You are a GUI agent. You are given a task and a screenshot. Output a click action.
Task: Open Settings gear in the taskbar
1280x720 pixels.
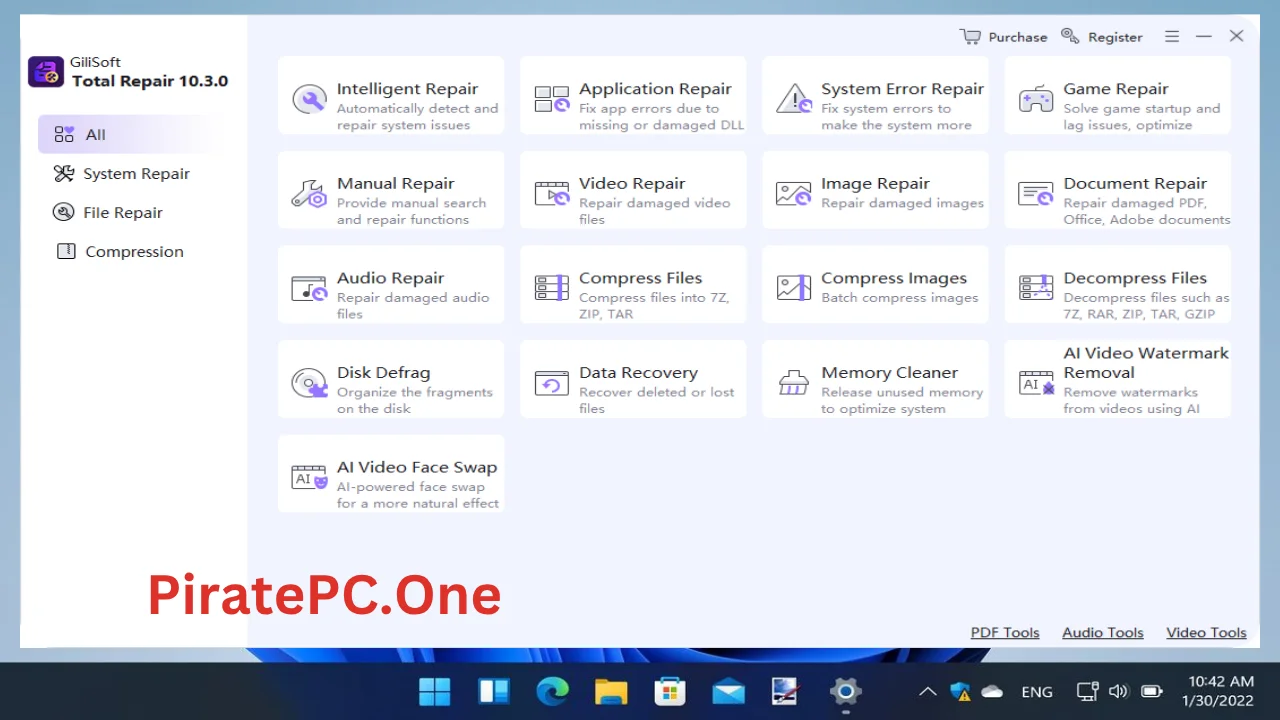pos(845,691)
